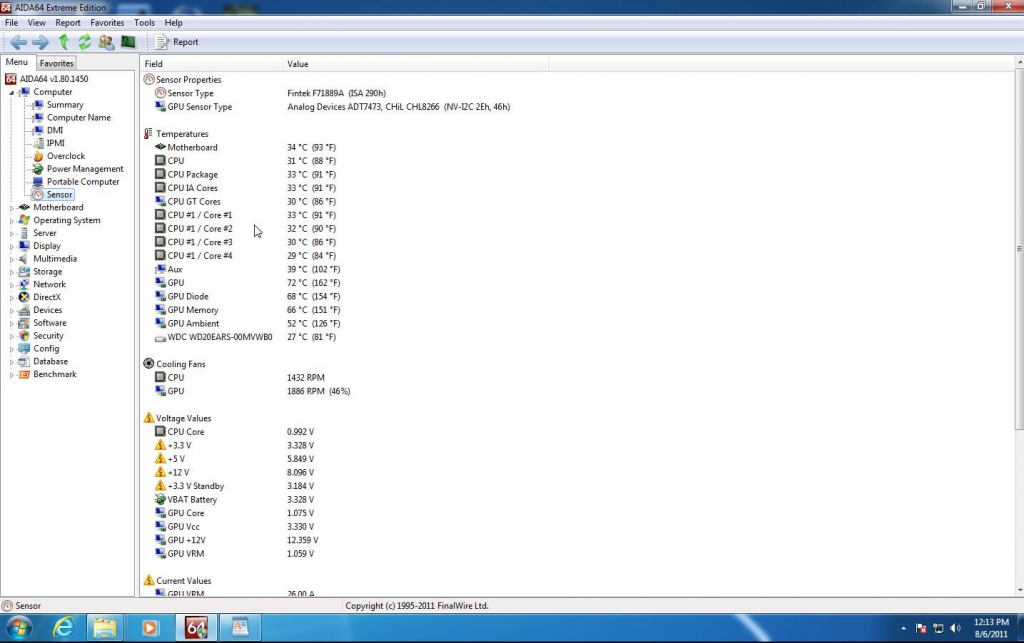Click the users icon in the toolbar
This screenshot has width=1024, height=643.
click(x=106, y=42)
